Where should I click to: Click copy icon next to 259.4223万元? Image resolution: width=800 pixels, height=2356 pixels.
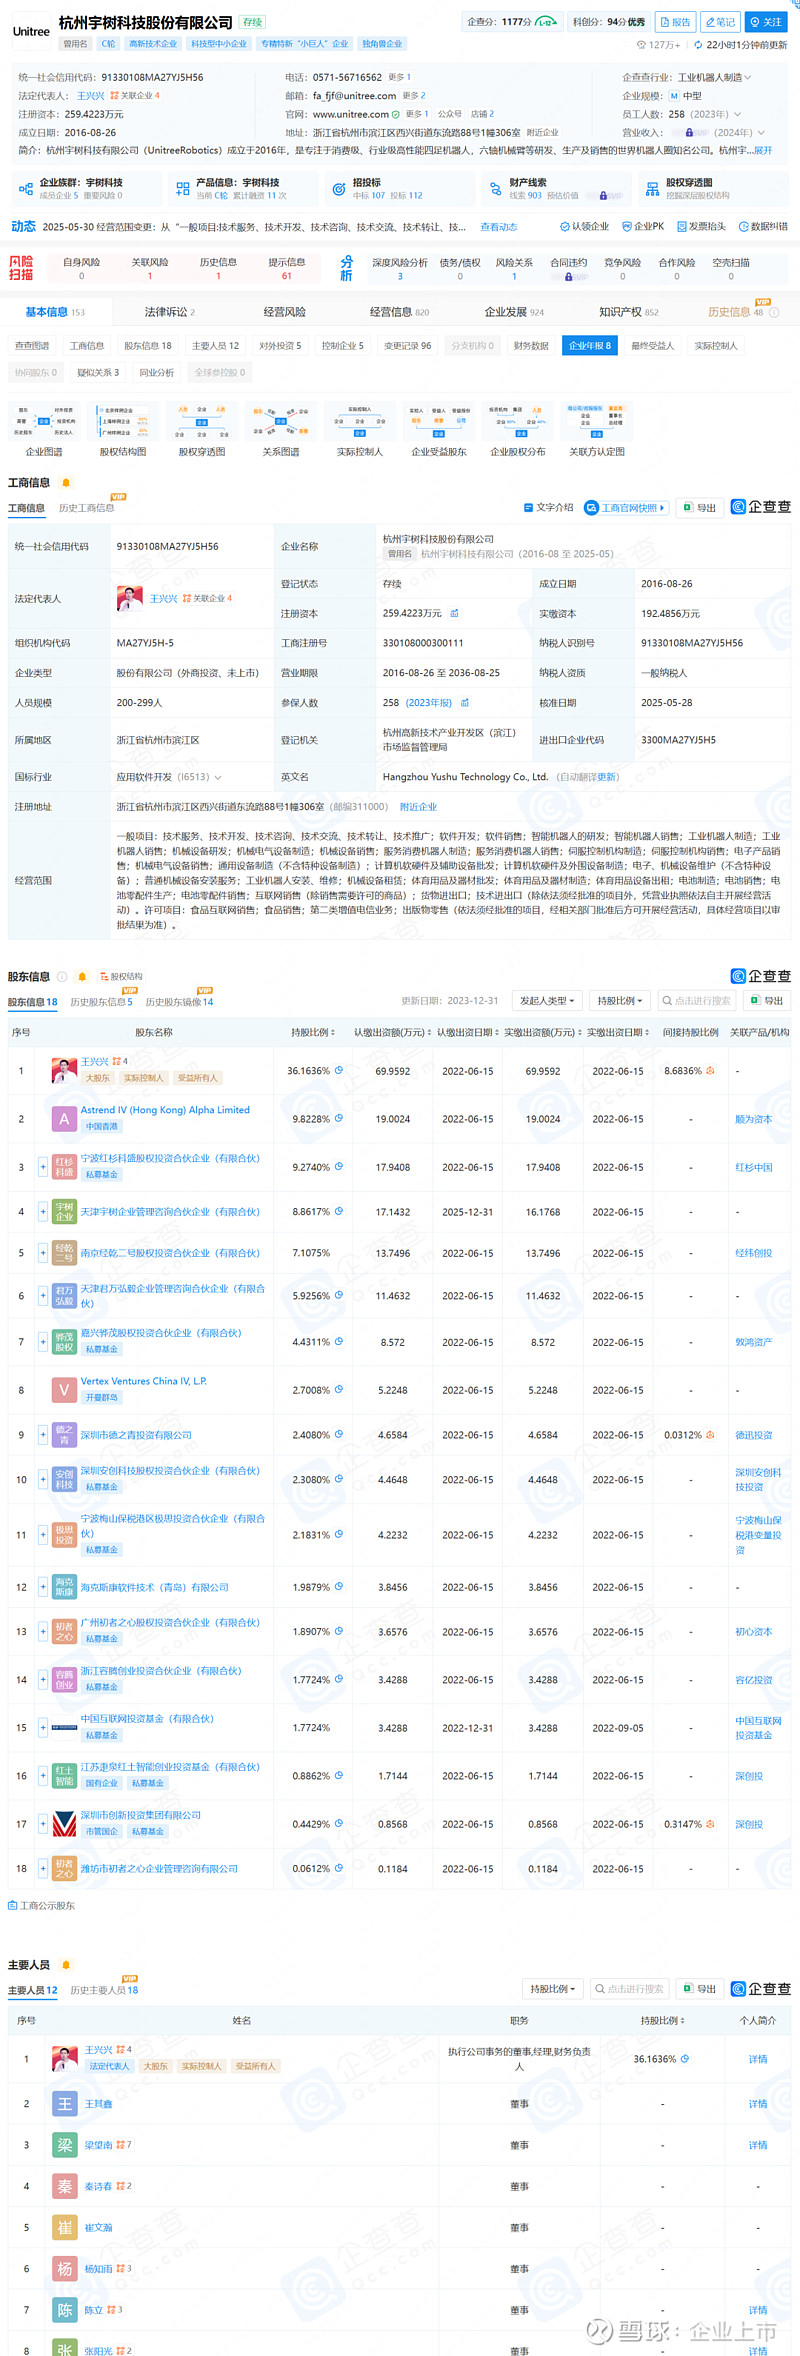(x=454, y=613)
